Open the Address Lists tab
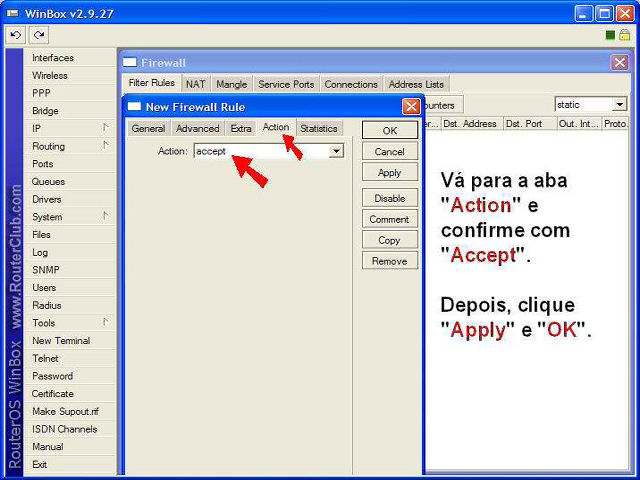Image resolution: width=640 pixels, height=480 pixels. click(416, 84)
